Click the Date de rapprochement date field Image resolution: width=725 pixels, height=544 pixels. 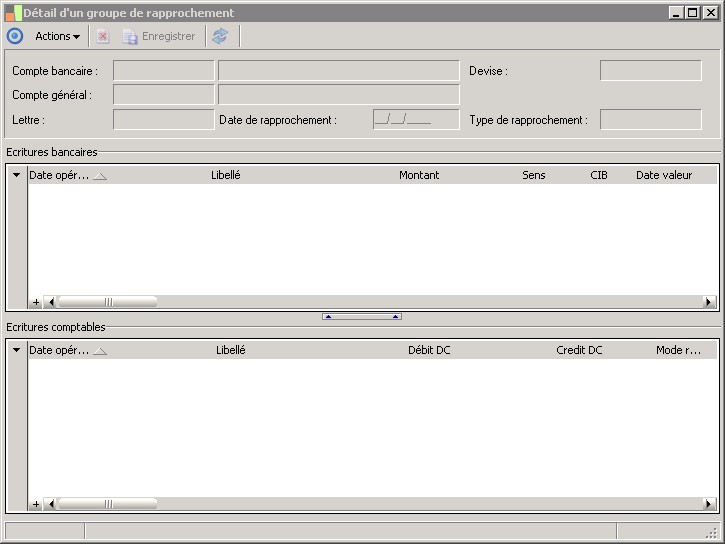tap(416, 119)
